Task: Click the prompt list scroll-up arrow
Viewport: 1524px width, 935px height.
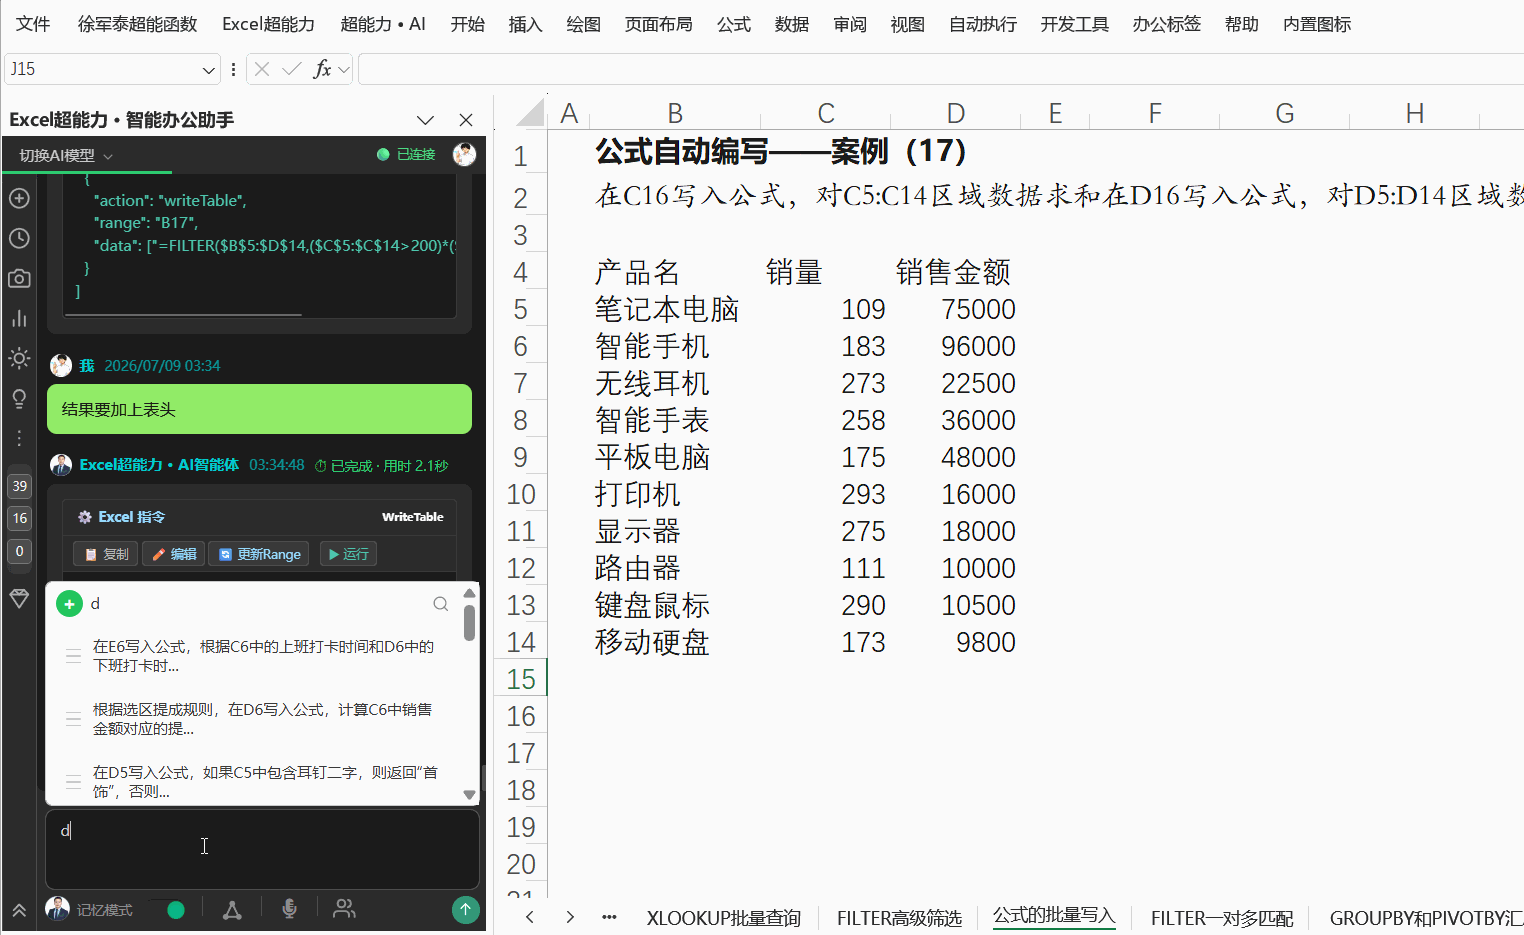Action: coord(469,593)
